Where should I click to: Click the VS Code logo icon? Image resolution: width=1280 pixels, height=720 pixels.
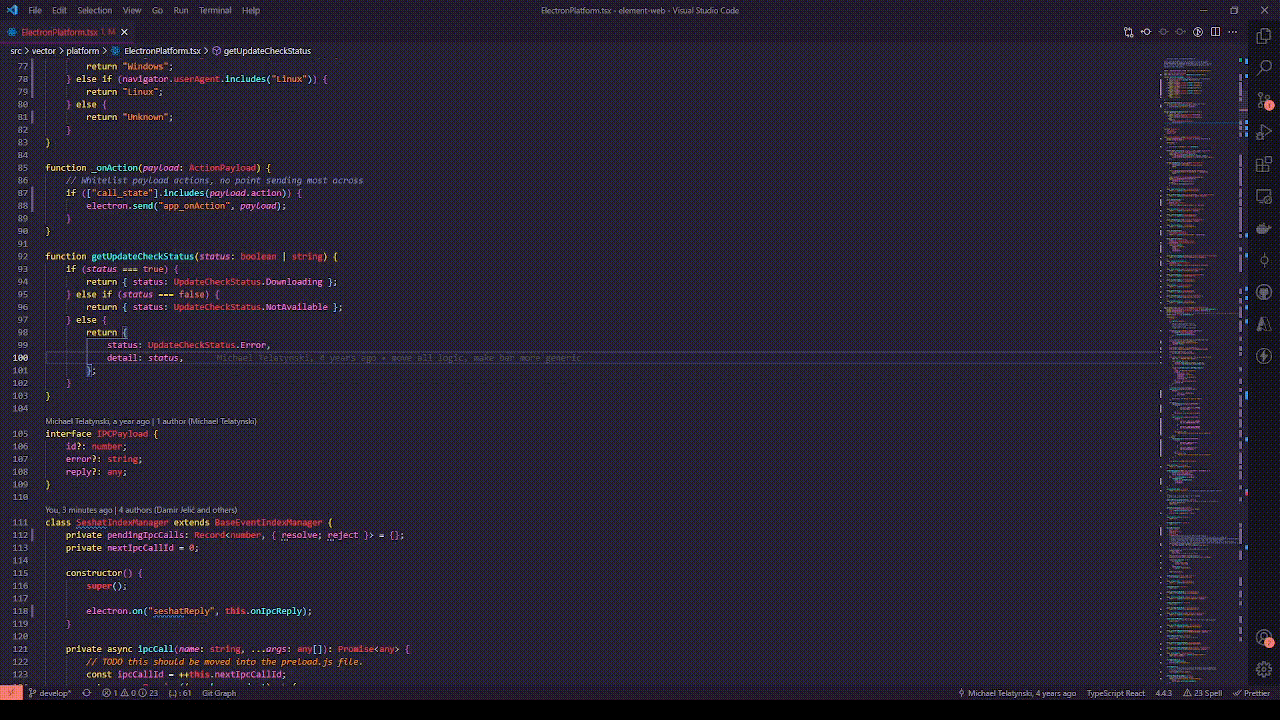tap(11, 10)
